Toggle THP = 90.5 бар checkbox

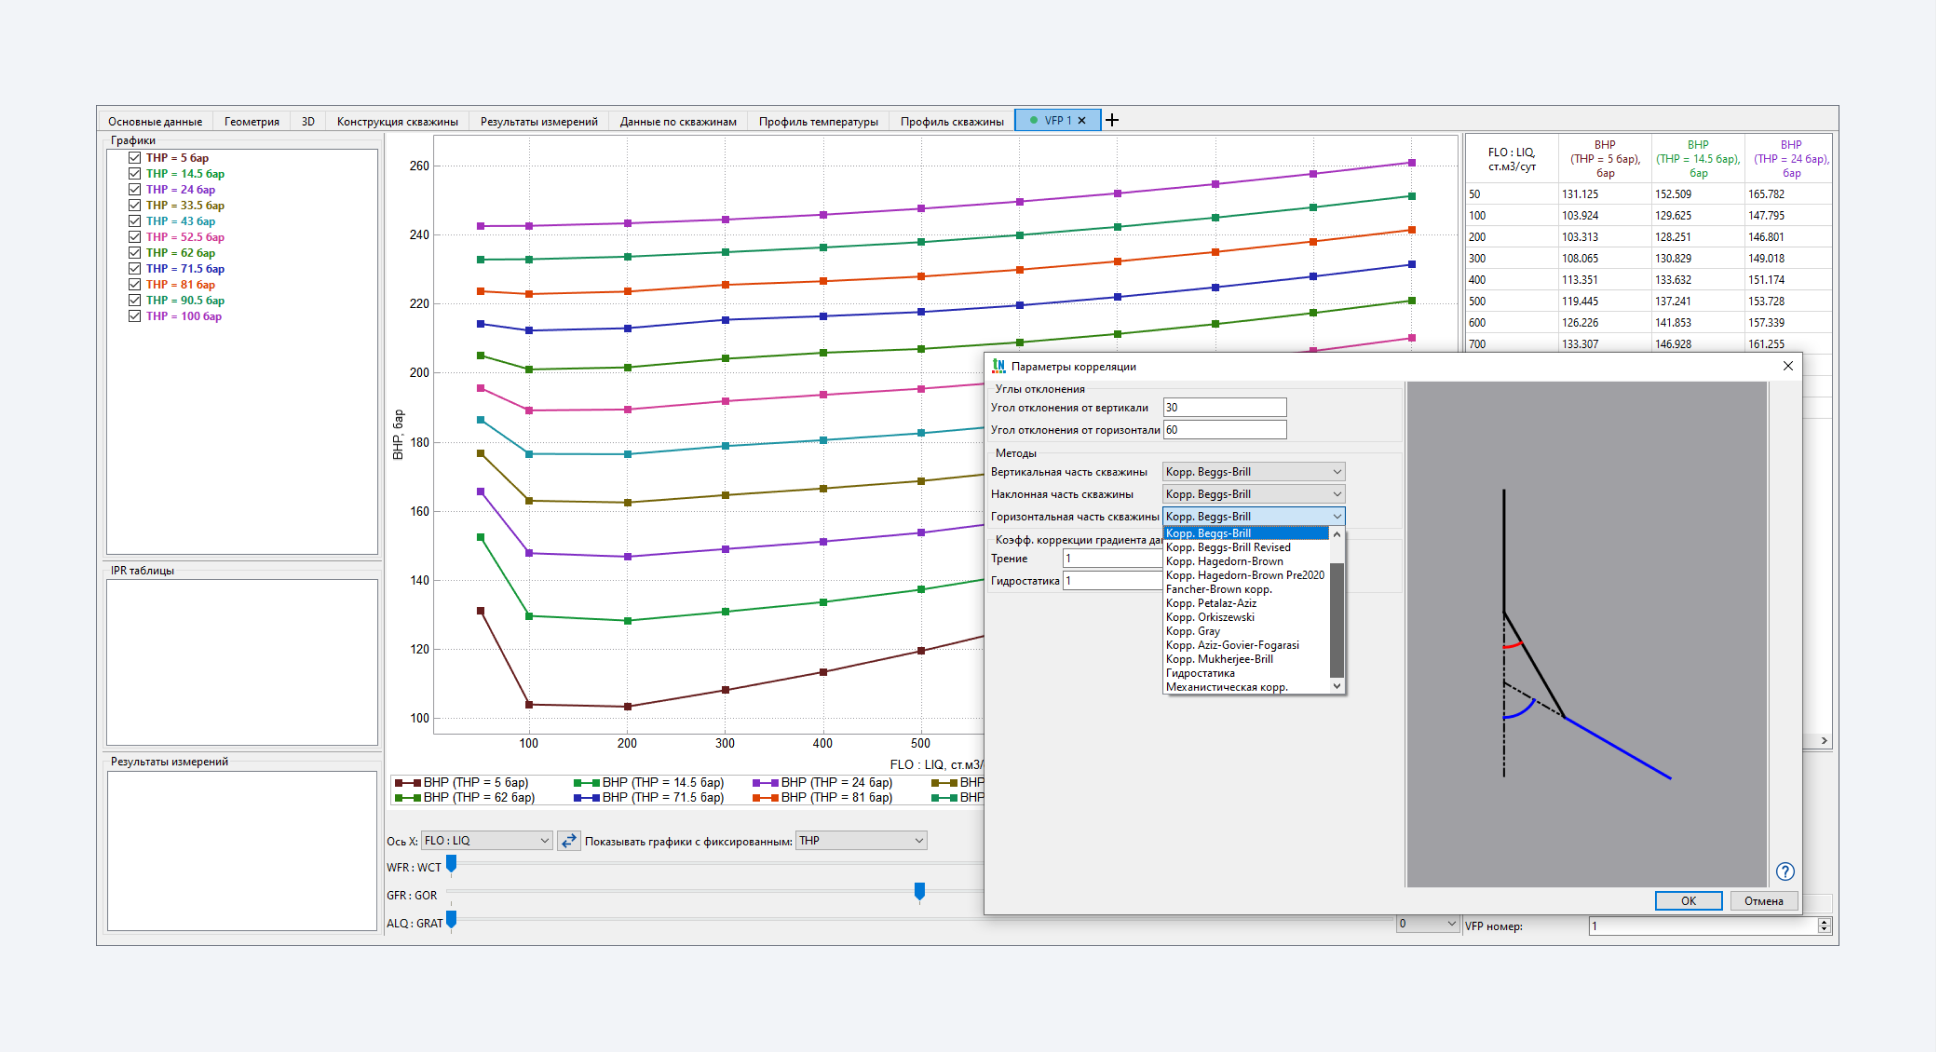click(x=134, y=300)
